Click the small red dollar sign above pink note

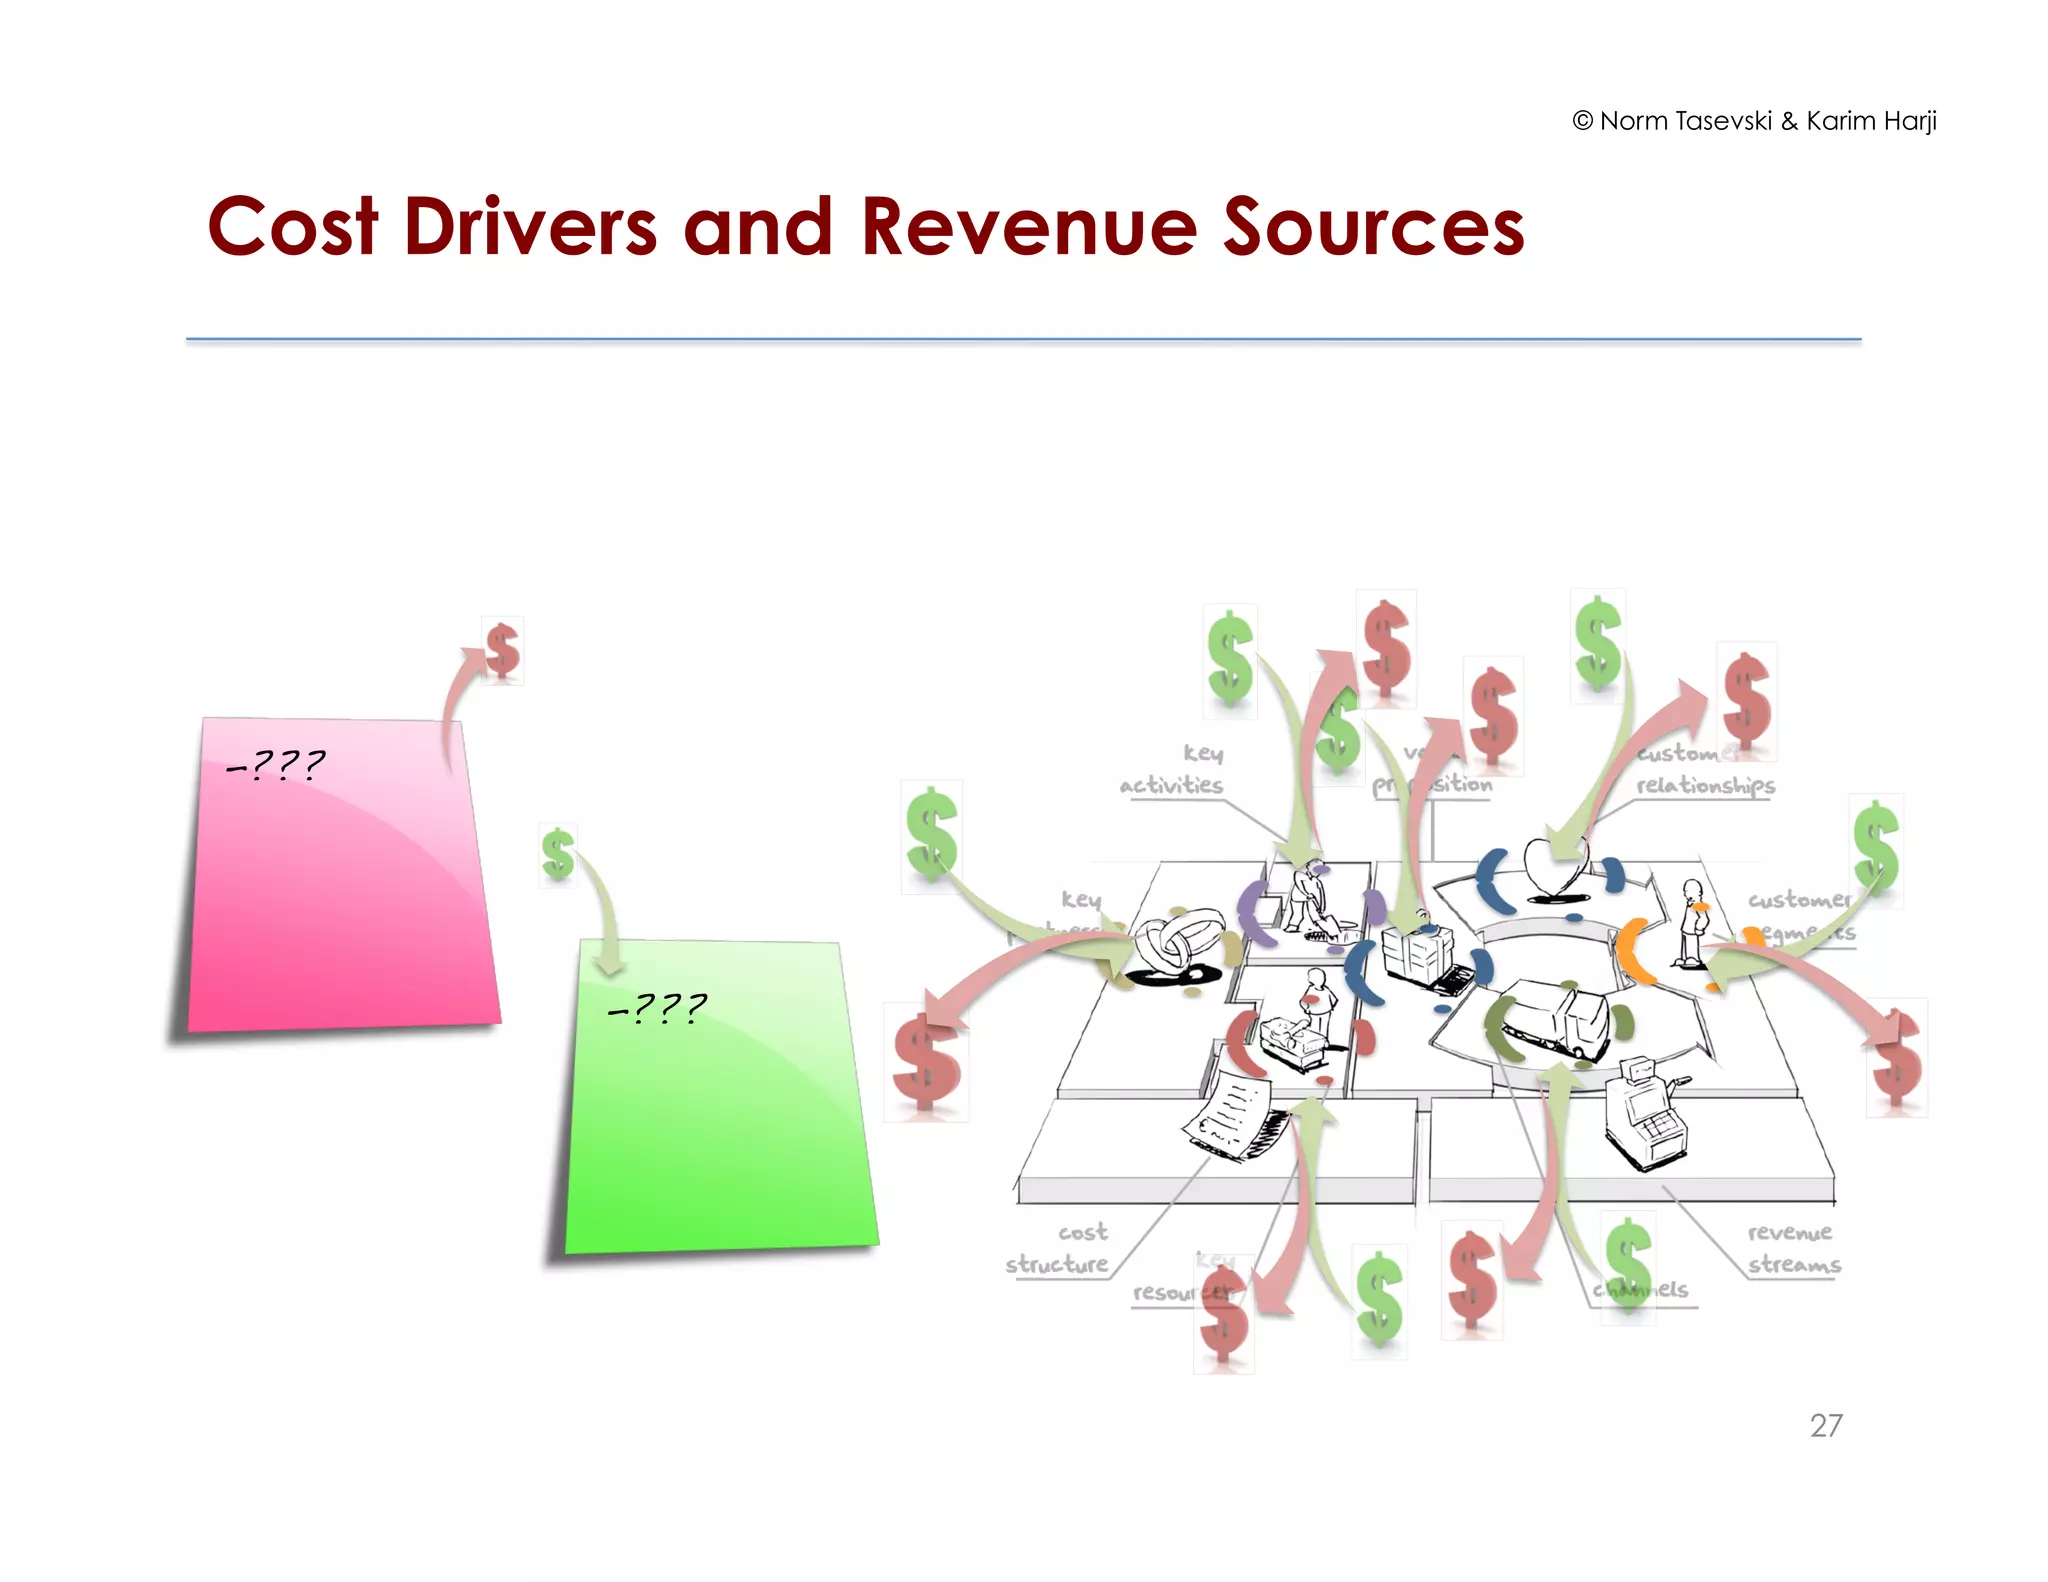pos(502,650)
